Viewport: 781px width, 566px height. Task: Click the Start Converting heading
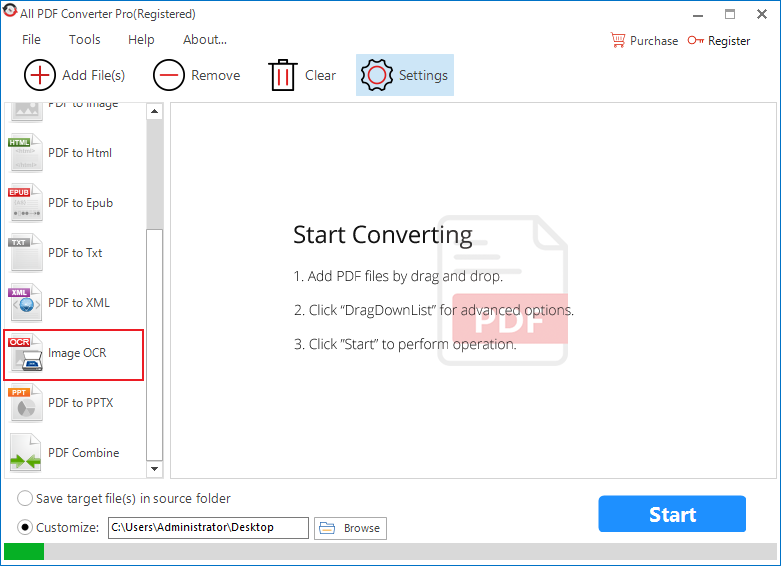point(383,235)
